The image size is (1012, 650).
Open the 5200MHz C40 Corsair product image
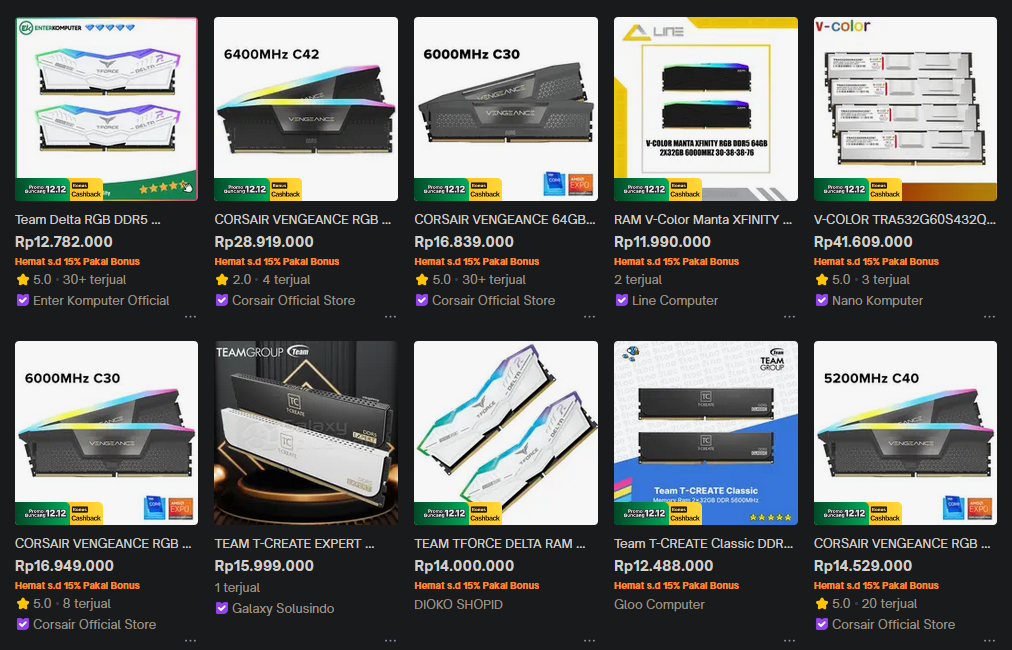[x=906, y=433]
